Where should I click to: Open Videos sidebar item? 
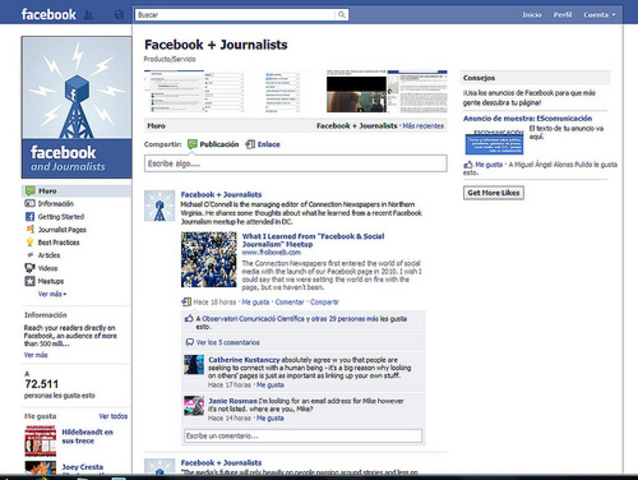point(48,268)
